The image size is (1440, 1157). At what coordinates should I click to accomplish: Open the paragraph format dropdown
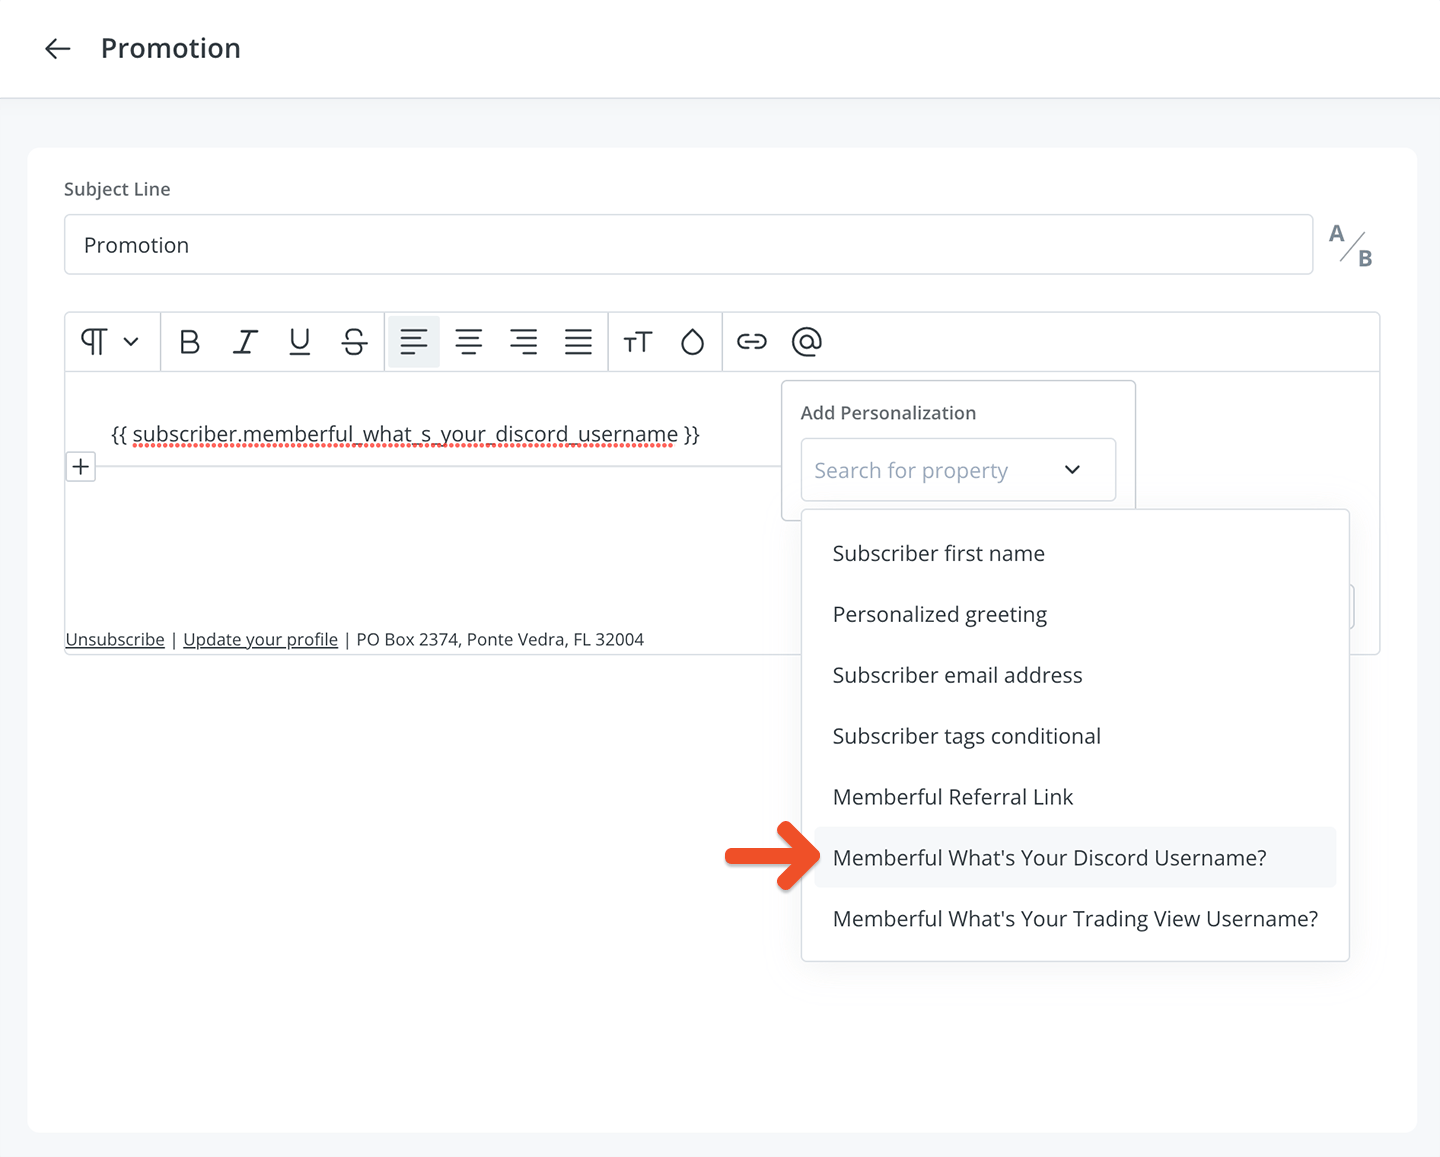click(x=110, y=342)
